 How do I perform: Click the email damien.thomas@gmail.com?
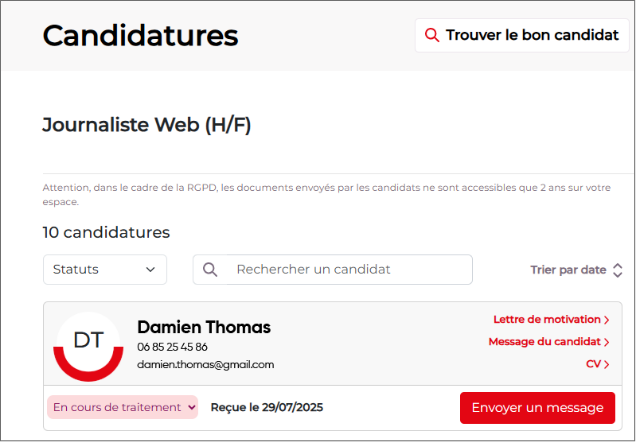pos(205,365)
